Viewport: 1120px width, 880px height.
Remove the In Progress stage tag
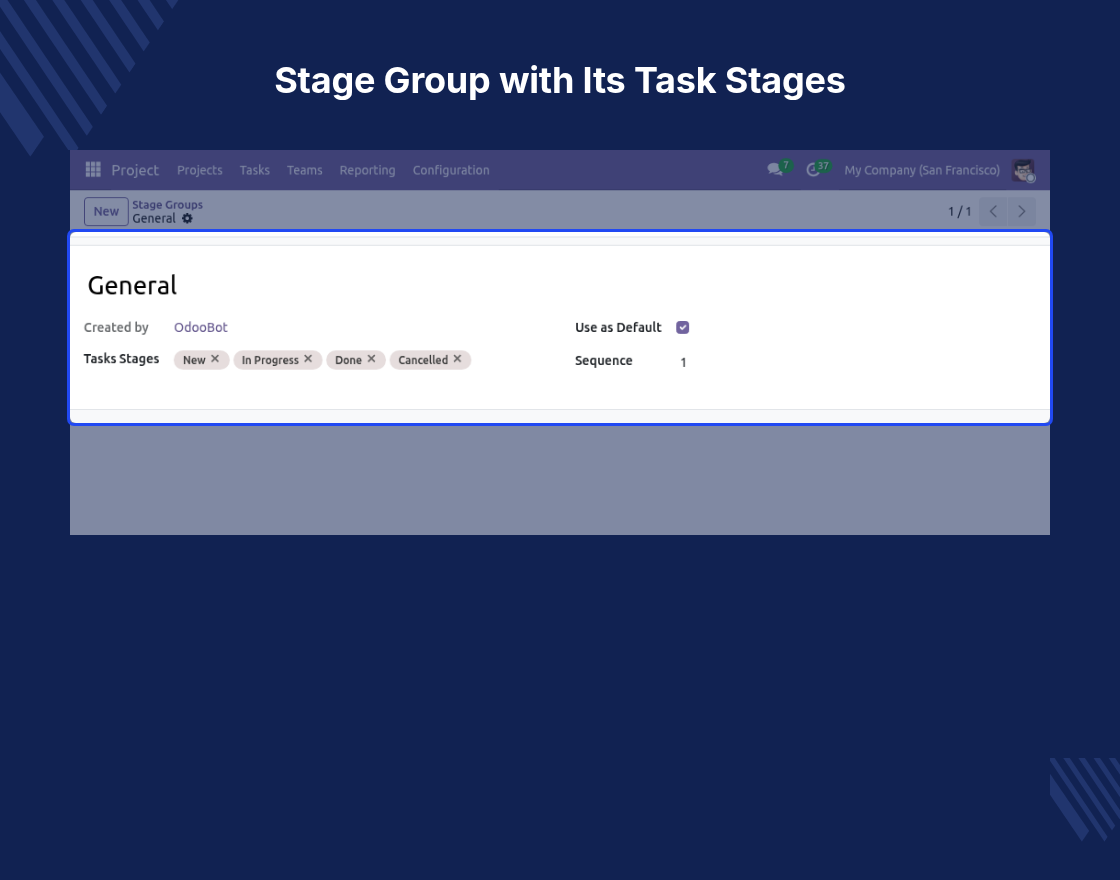[x=308, y=359]
